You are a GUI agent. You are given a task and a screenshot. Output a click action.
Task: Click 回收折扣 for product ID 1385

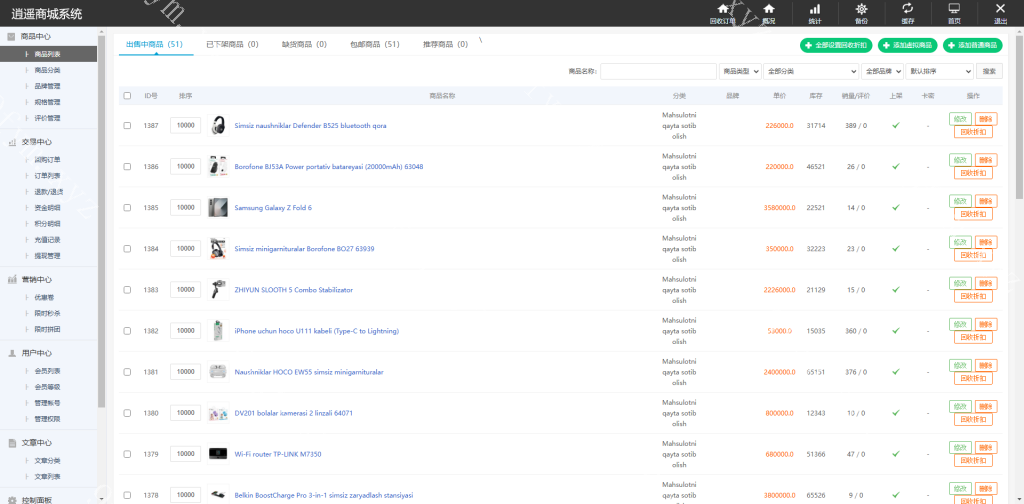973,214
